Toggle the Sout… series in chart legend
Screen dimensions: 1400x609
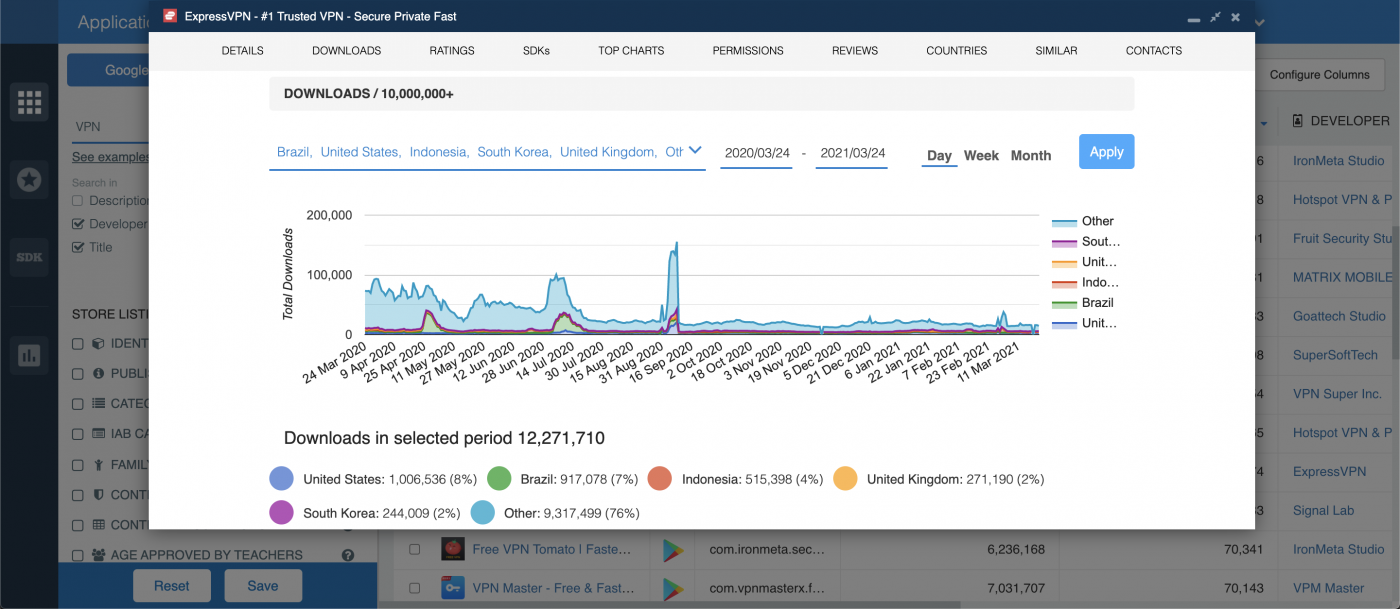tap(1086, 242)
